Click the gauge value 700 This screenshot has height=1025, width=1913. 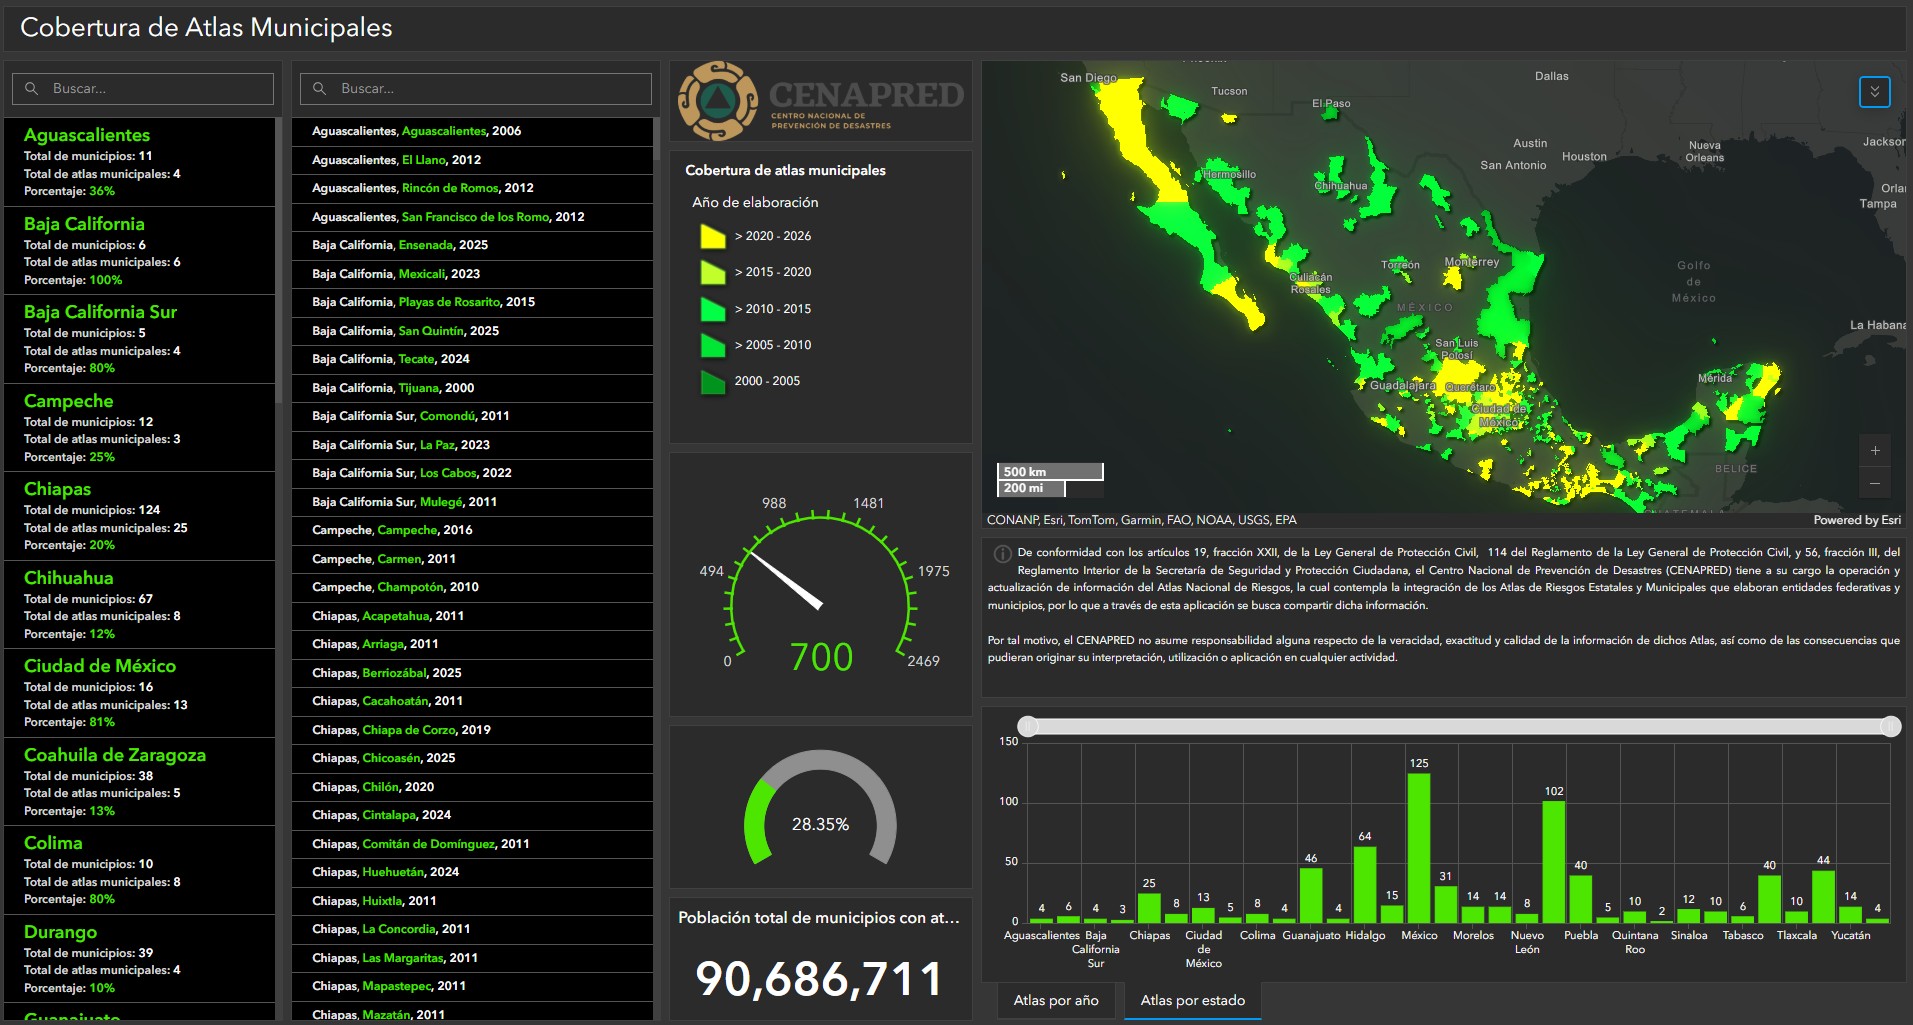822,657
